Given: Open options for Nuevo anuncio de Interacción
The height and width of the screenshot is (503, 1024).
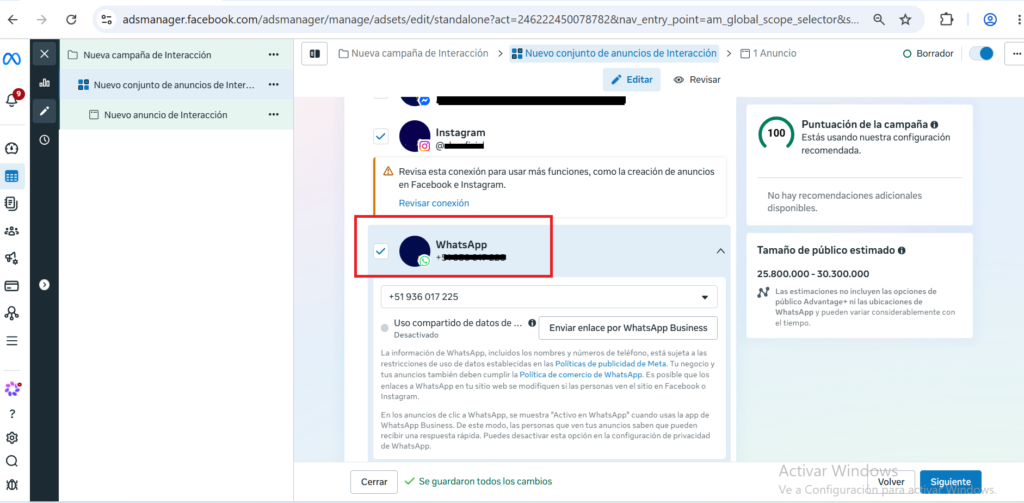Looking at the screenshot, I should 274,114.
